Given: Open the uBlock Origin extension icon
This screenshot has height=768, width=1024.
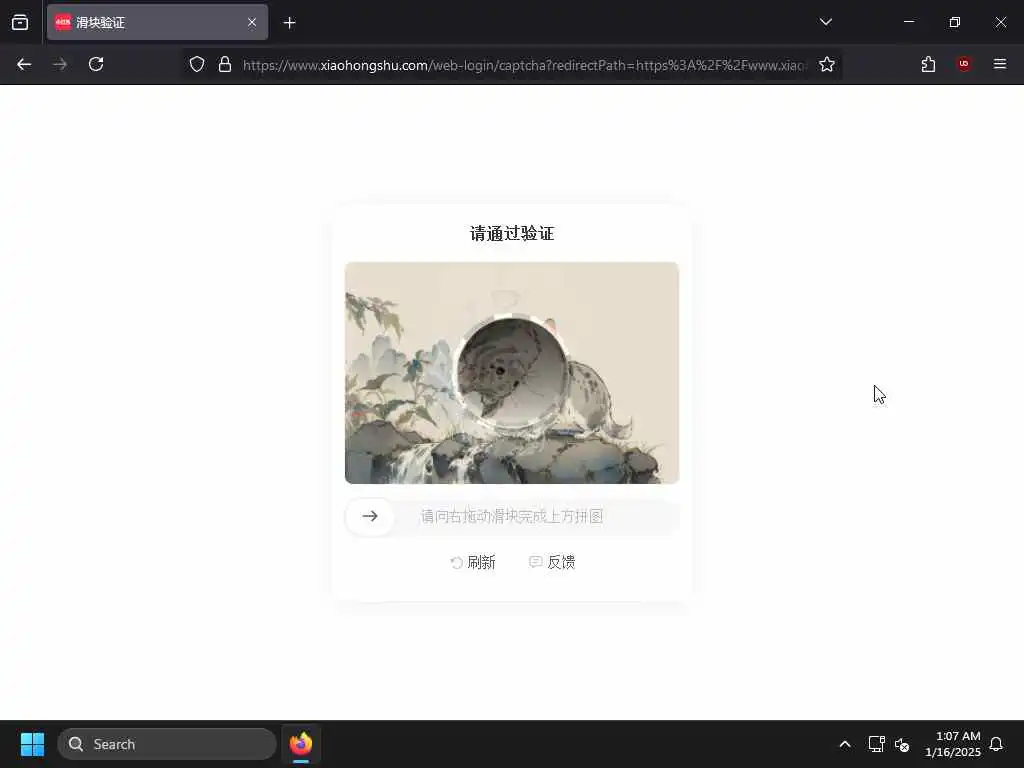Looking at the screenshot, I should point(964,64).
